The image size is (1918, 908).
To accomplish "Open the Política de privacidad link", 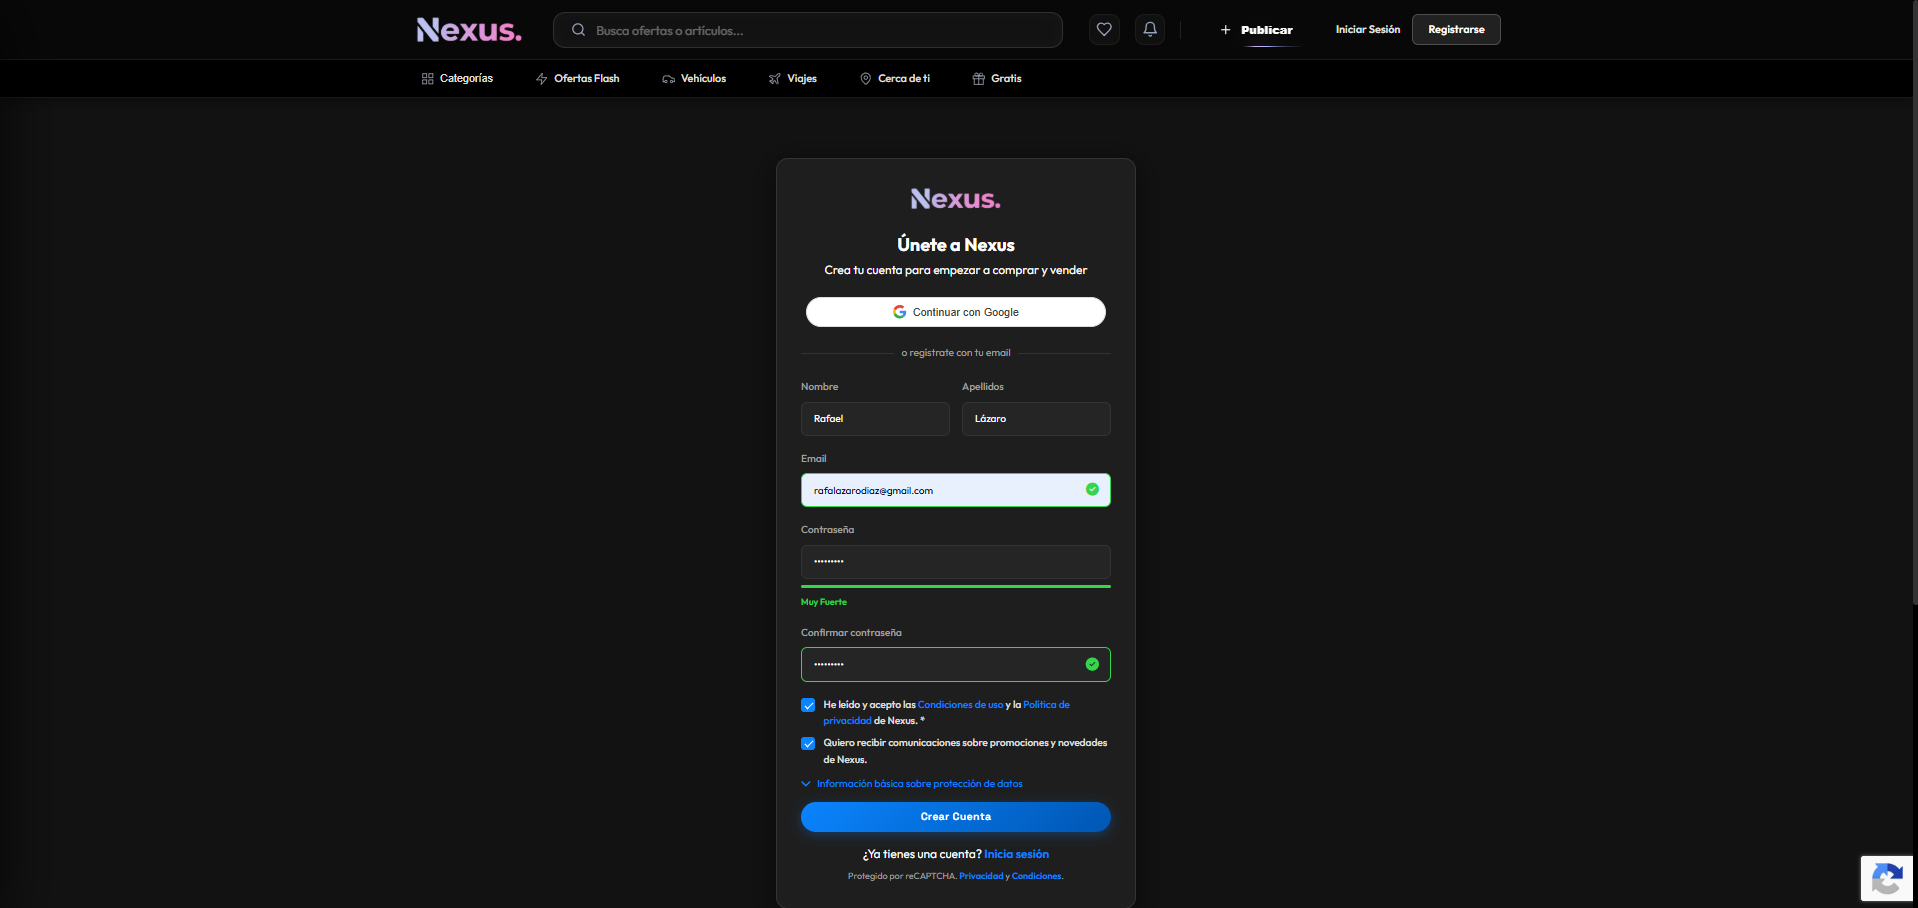I will [x=1046, y=705].
